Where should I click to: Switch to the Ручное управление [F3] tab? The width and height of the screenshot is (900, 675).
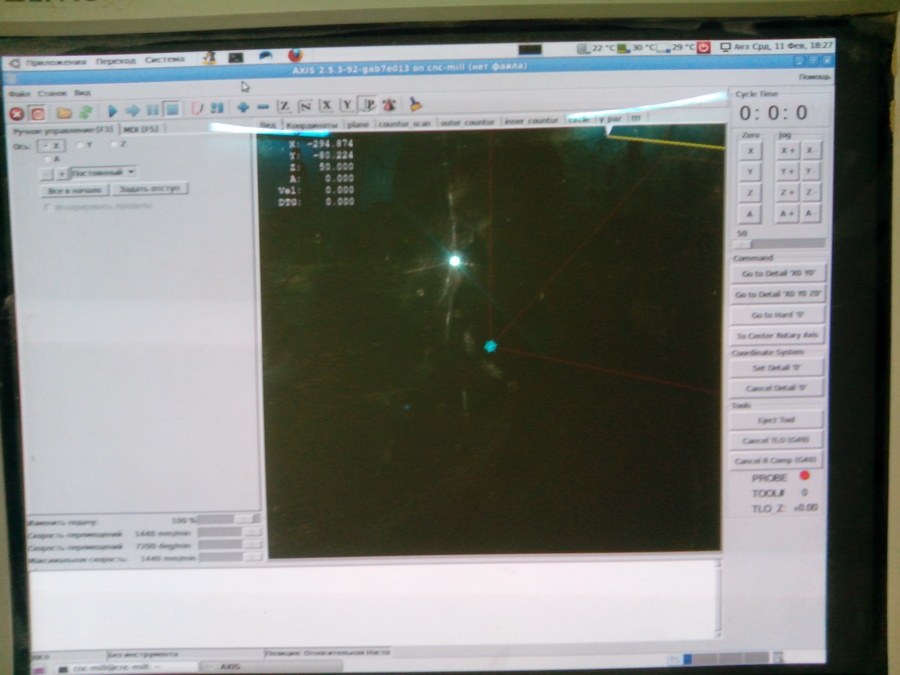pos(63,130)
